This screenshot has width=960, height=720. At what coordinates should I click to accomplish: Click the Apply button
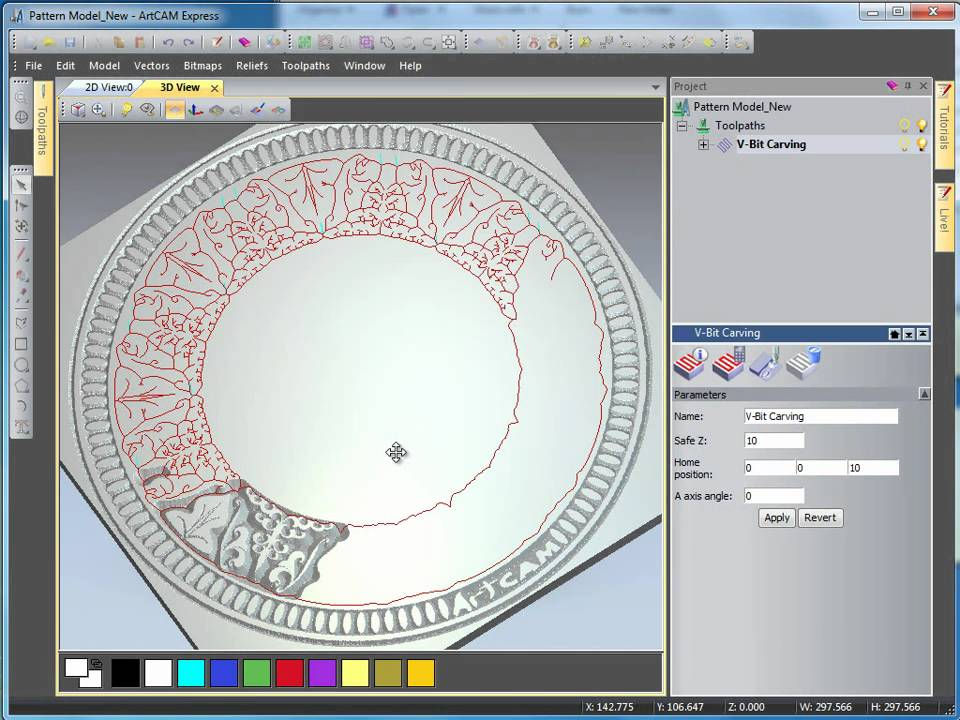777,518
